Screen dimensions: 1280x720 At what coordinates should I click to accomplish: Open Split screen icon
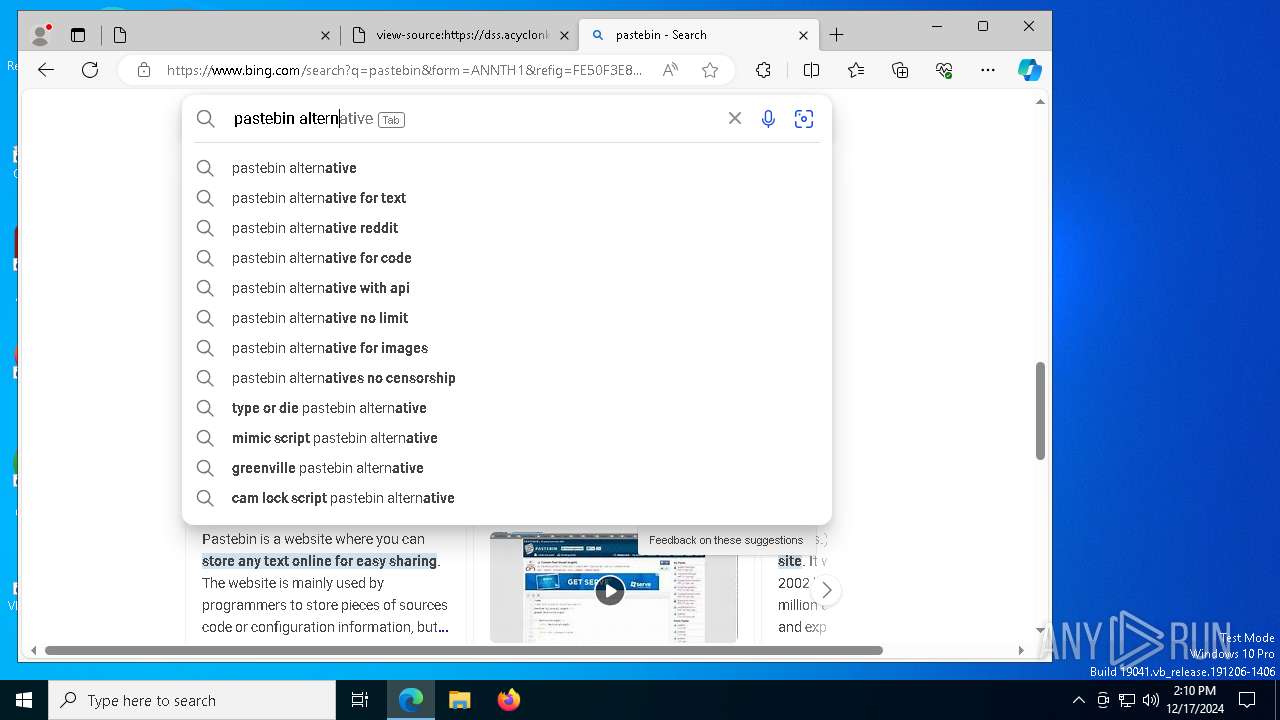(811, 70)
